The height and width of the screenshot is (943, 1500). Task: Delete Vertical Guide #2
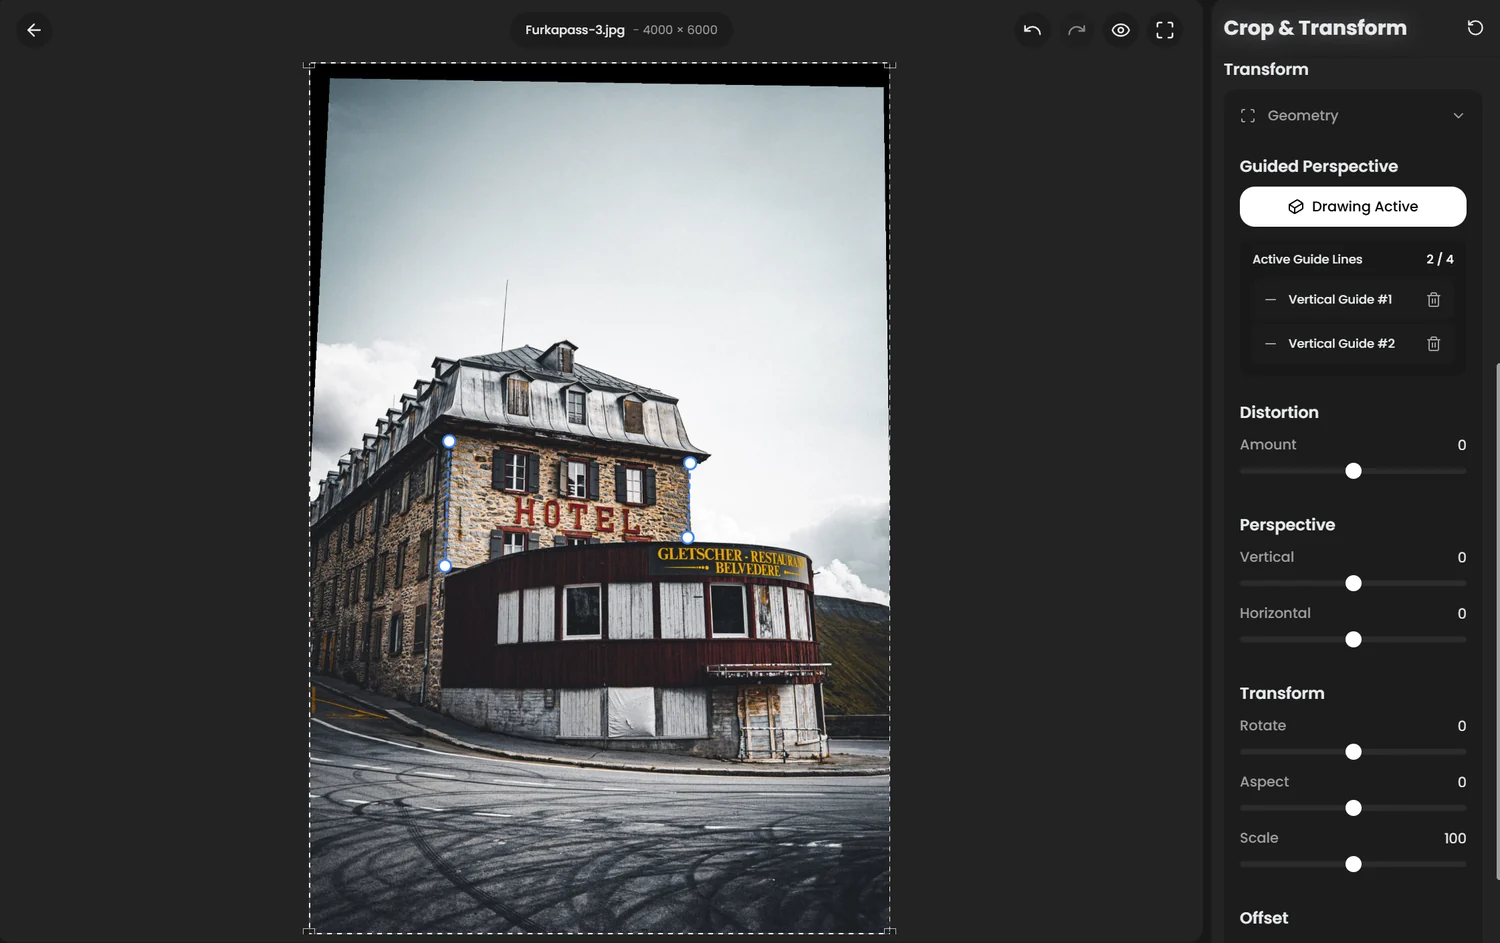coord(1433,344)
